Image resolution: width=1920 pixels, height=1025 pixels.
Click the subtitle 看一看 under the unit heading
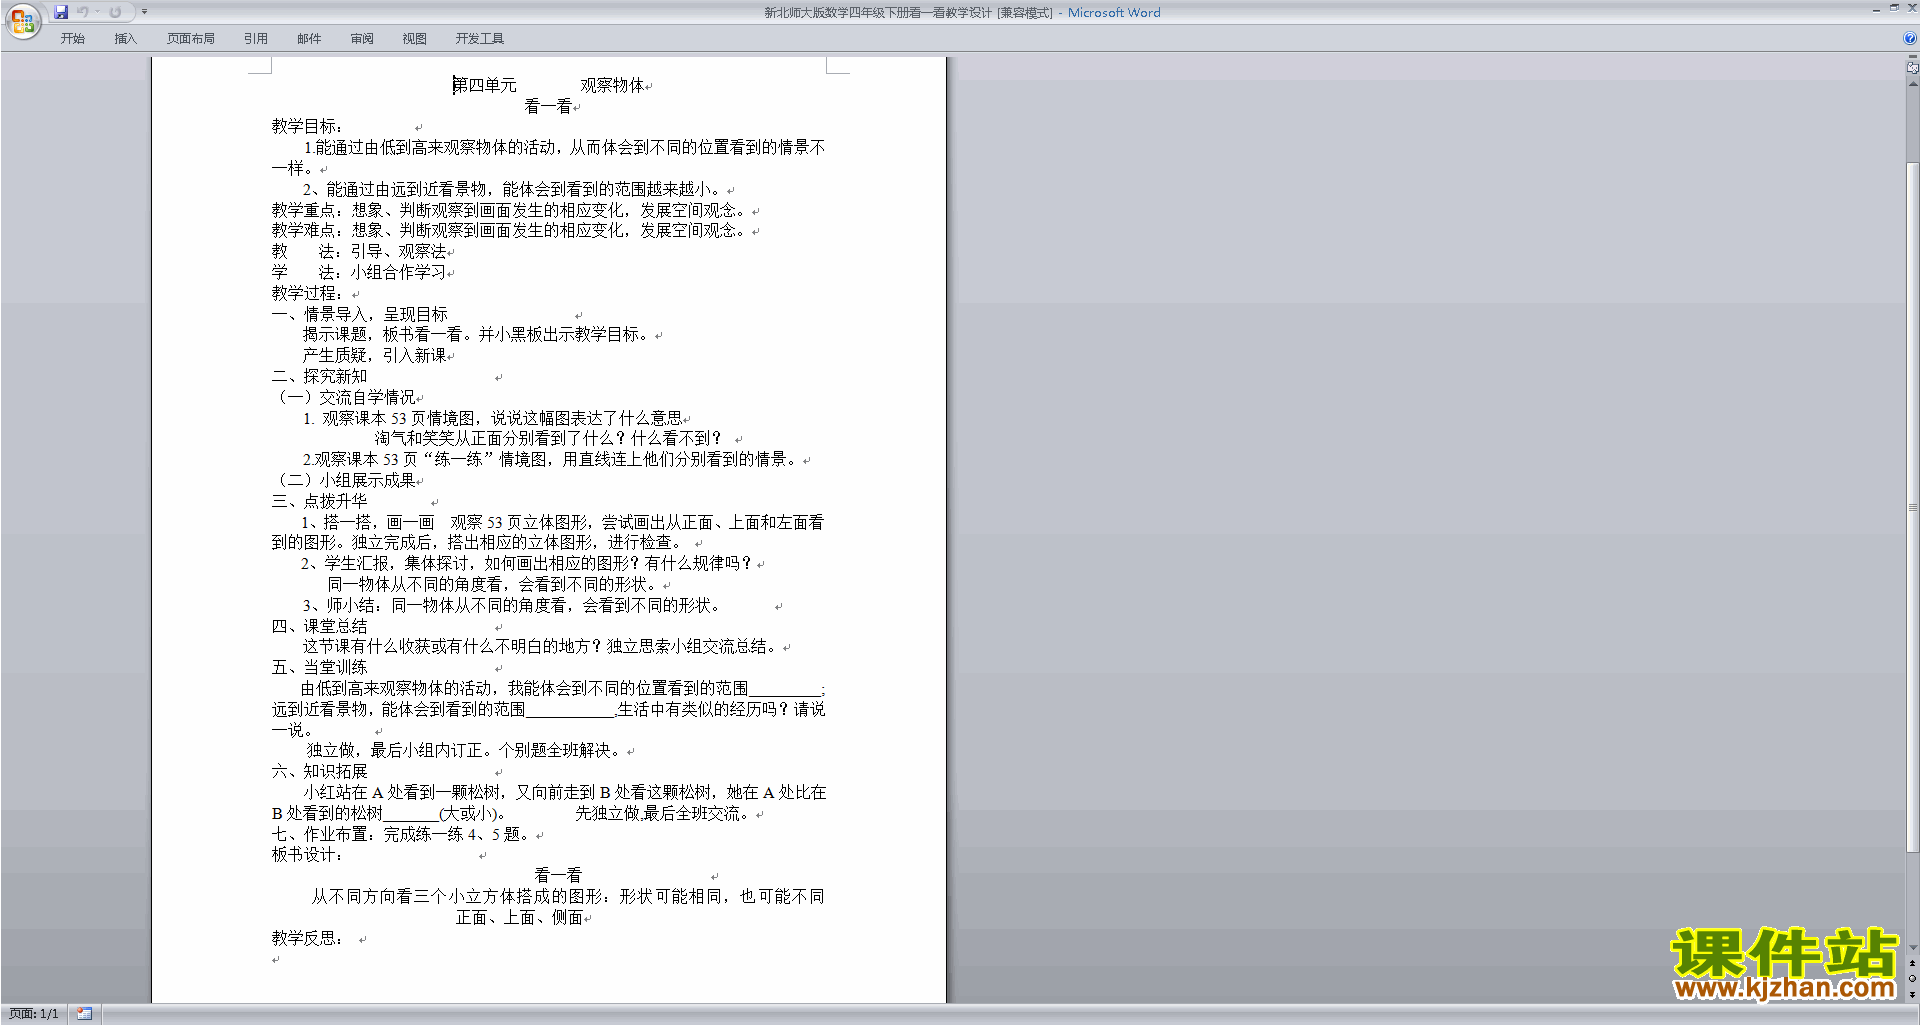coord(548,106)
